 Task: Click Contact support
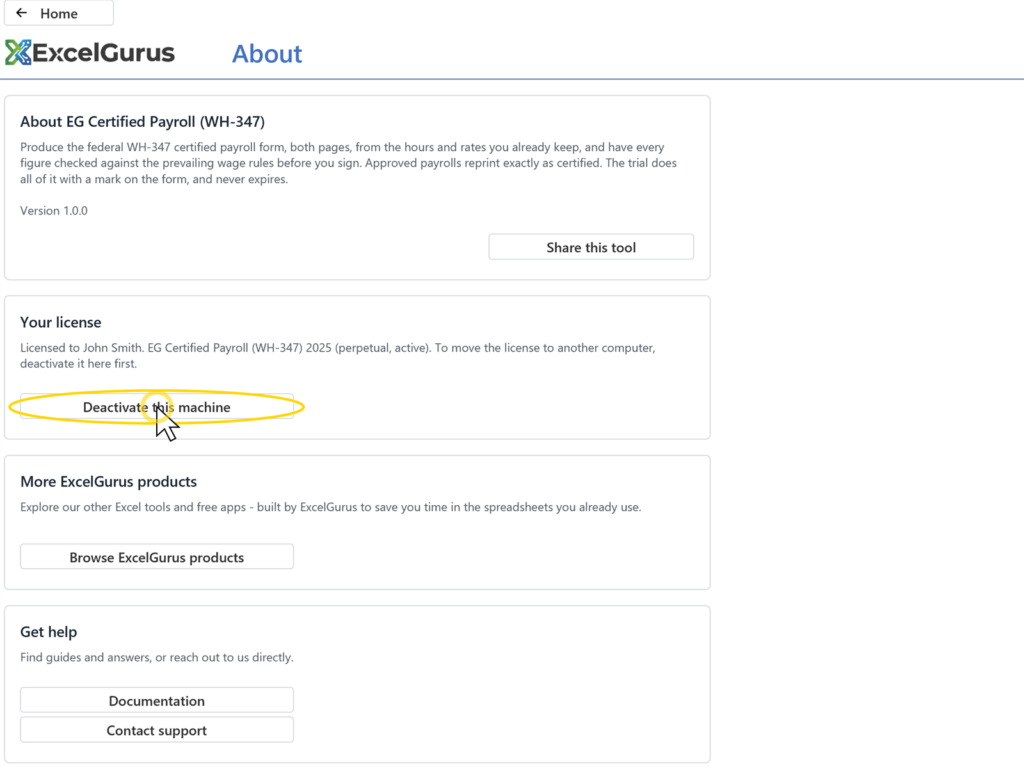pos(157,730)
